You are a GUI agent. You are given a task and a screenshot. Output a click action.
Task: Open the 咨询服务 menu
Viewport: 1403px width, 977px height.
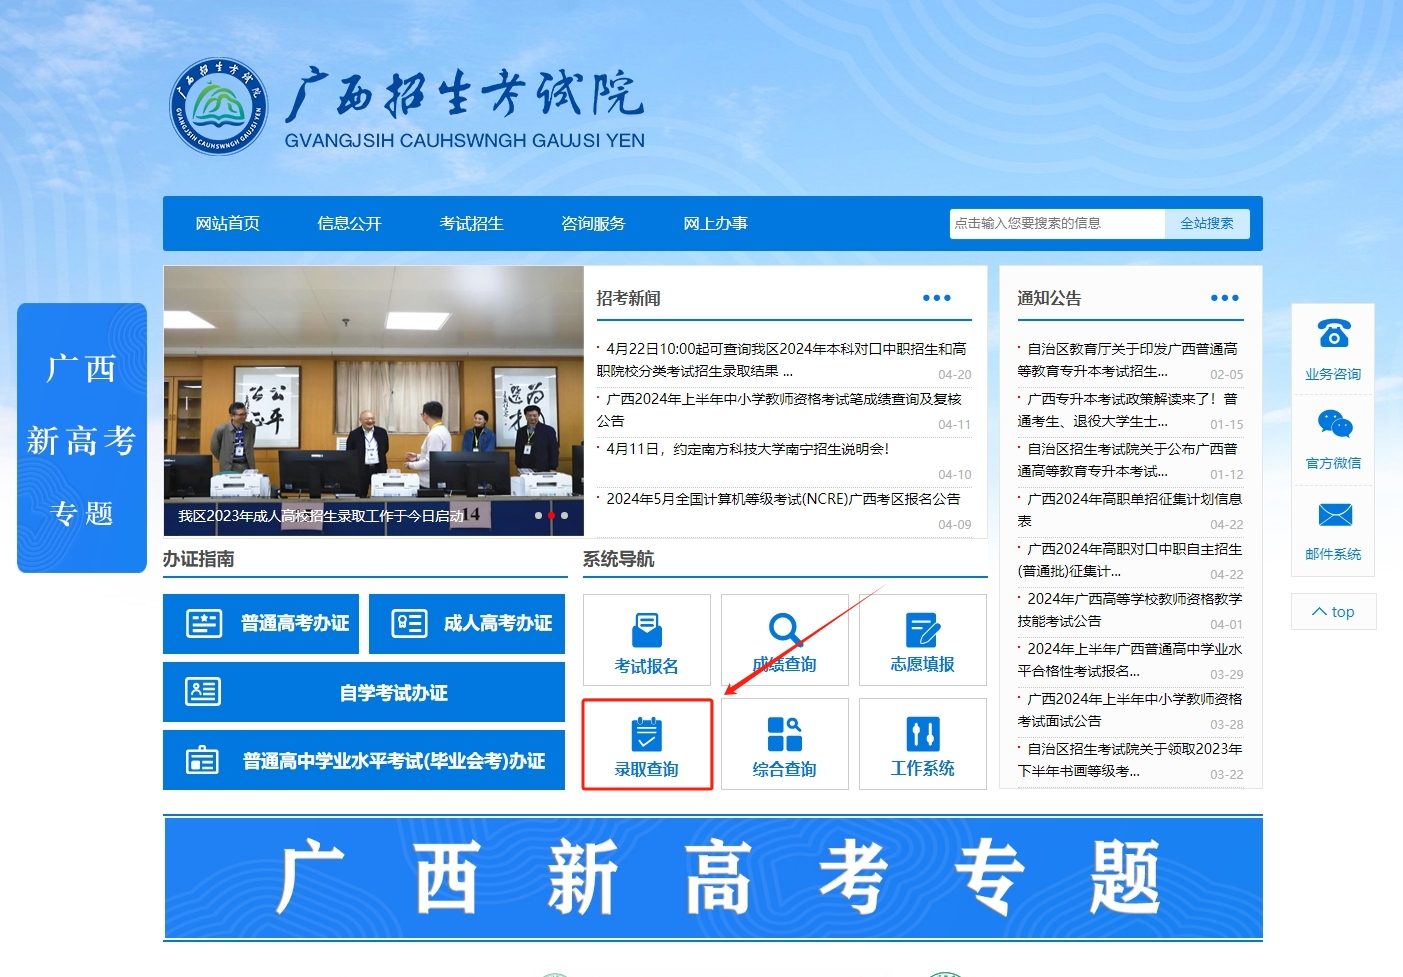(x=594, y=223)
